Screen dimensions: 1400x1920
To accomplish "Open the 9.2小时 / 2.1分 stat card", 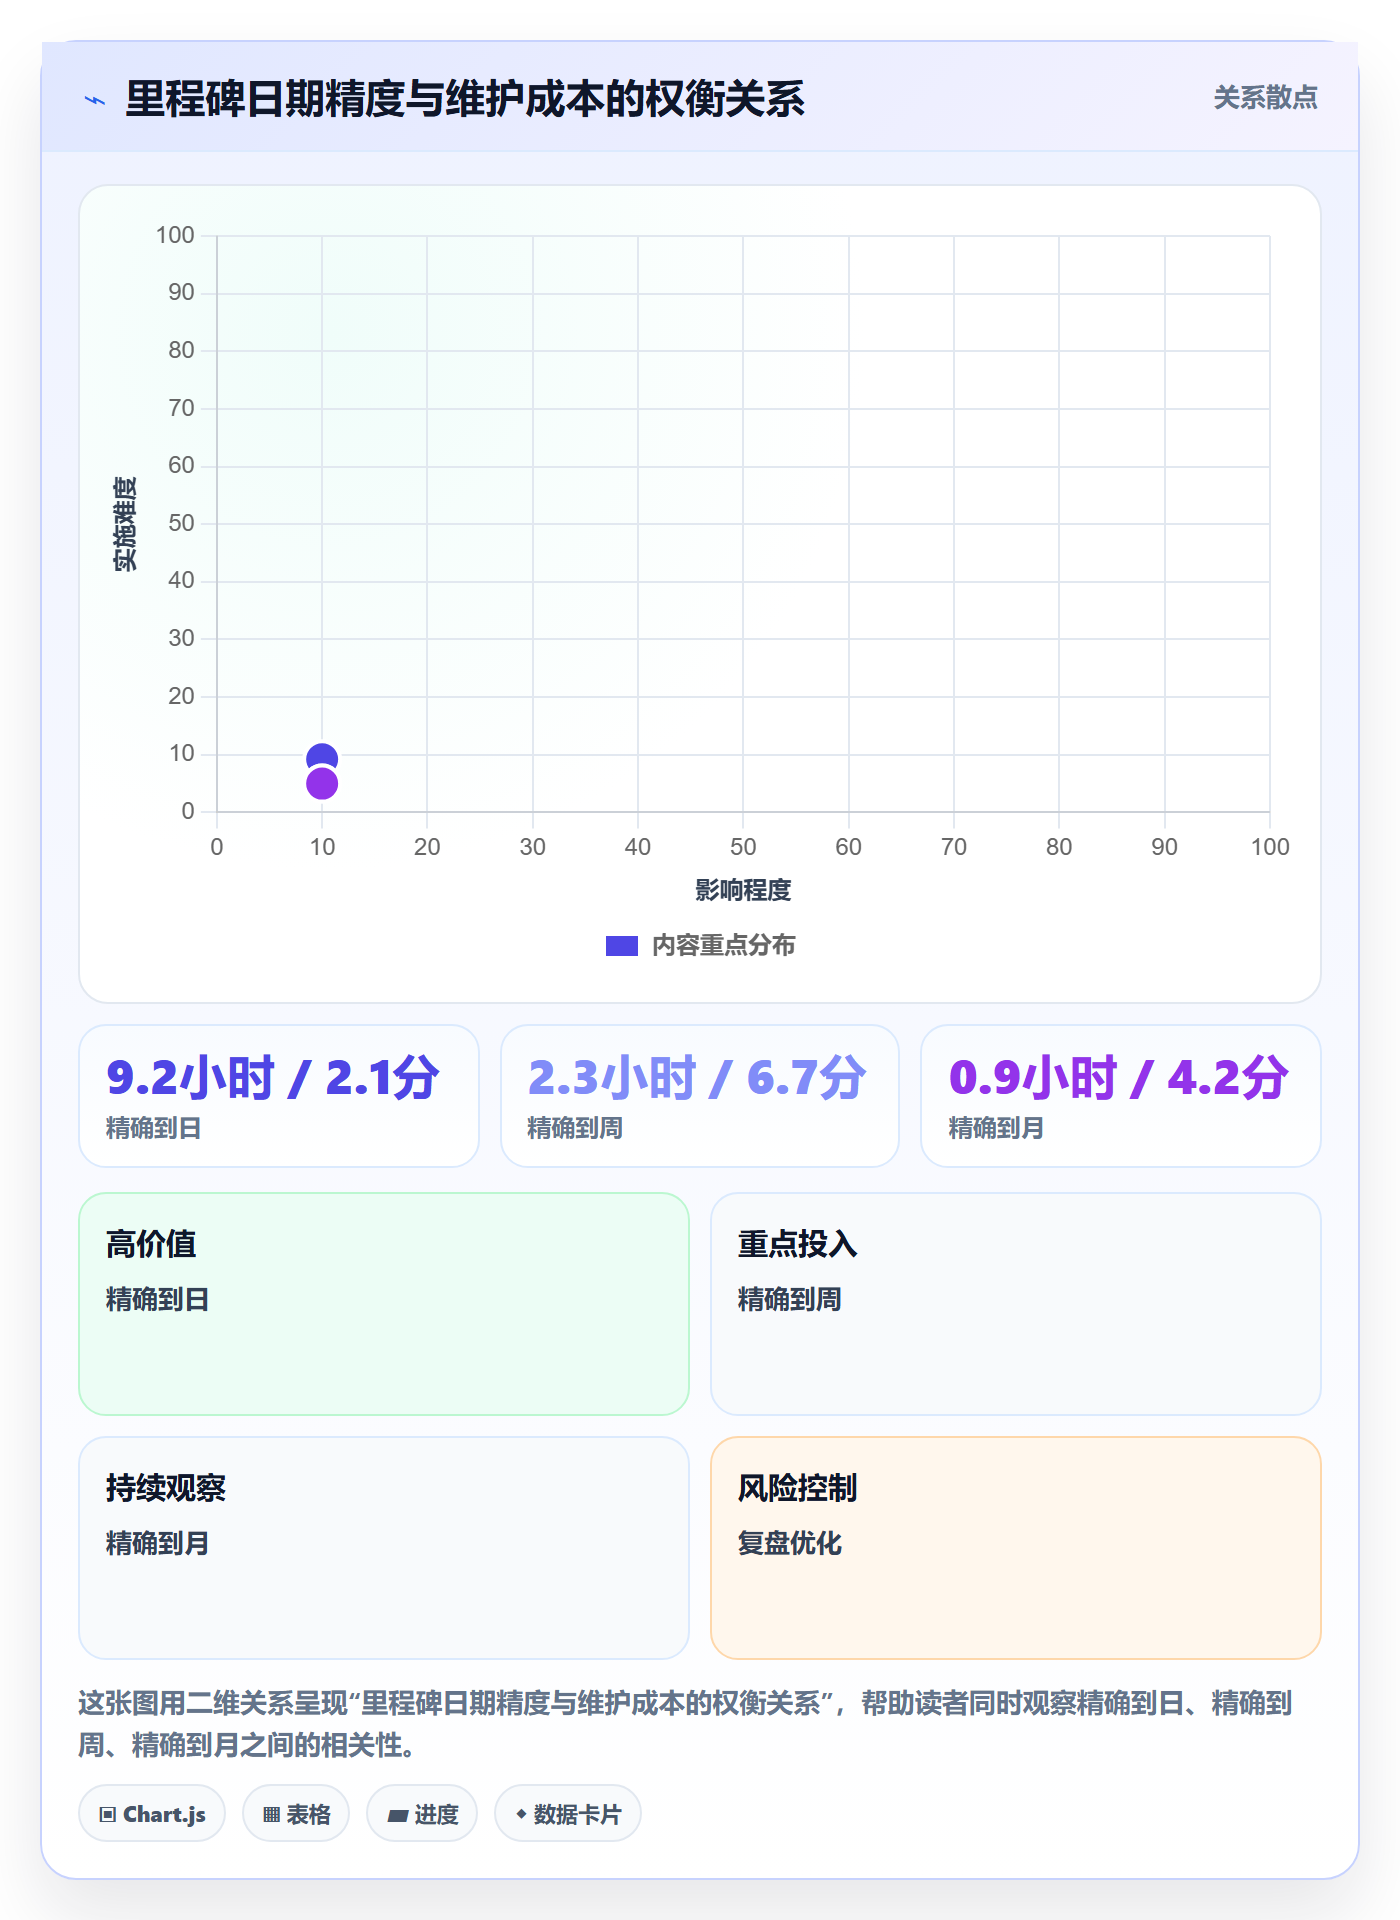I will coord(279,1096).
